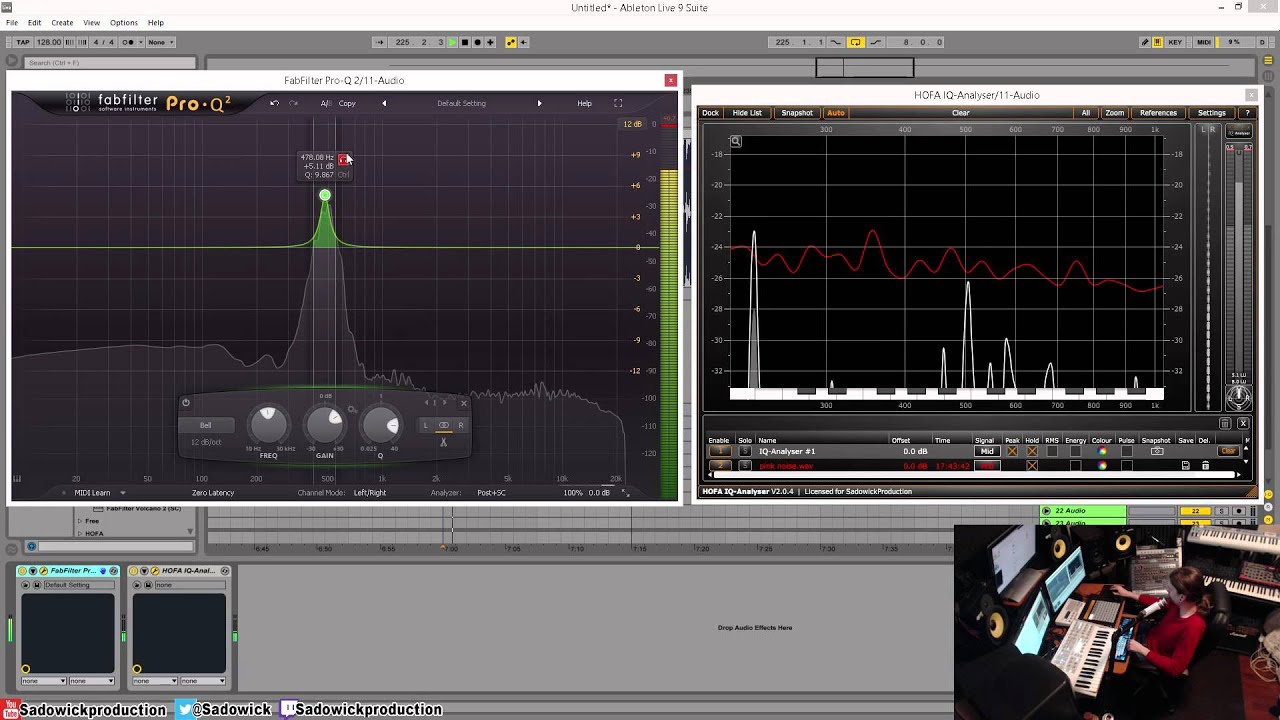Open the File menu
The height and width of the screenshot is (720, 1280).
pyautogui.click(x=12, y=22)
